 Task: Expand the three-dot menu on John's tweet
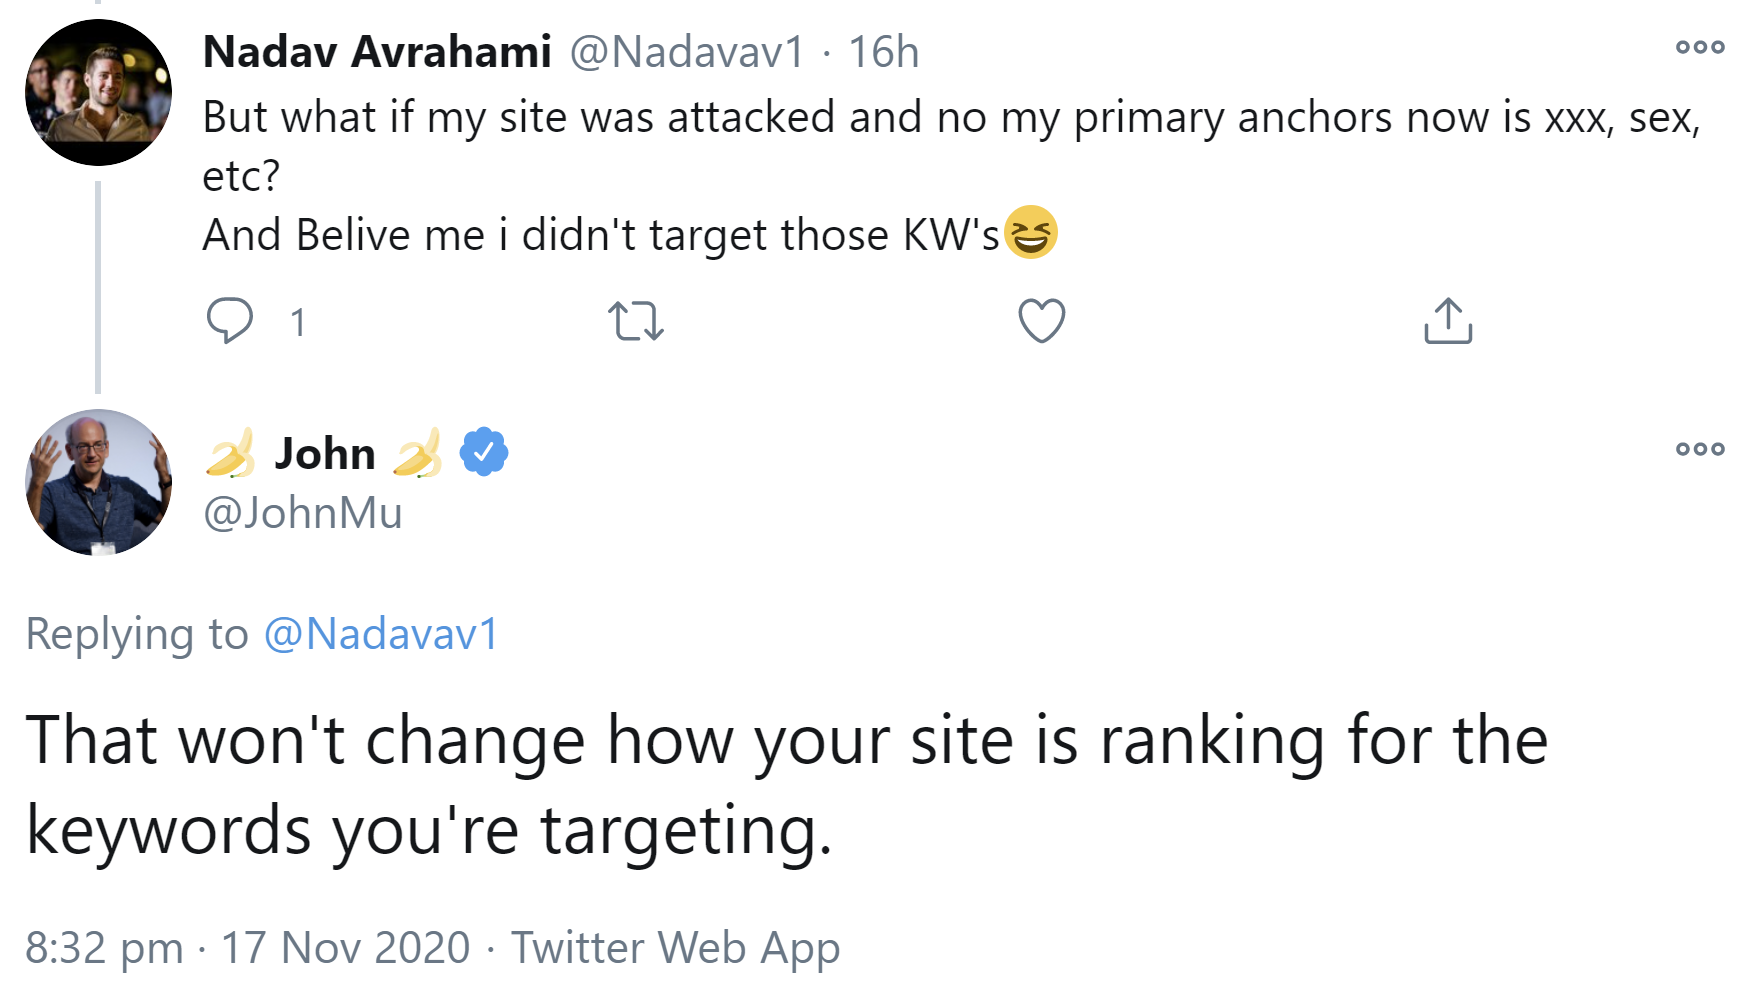pos(1699,450)
